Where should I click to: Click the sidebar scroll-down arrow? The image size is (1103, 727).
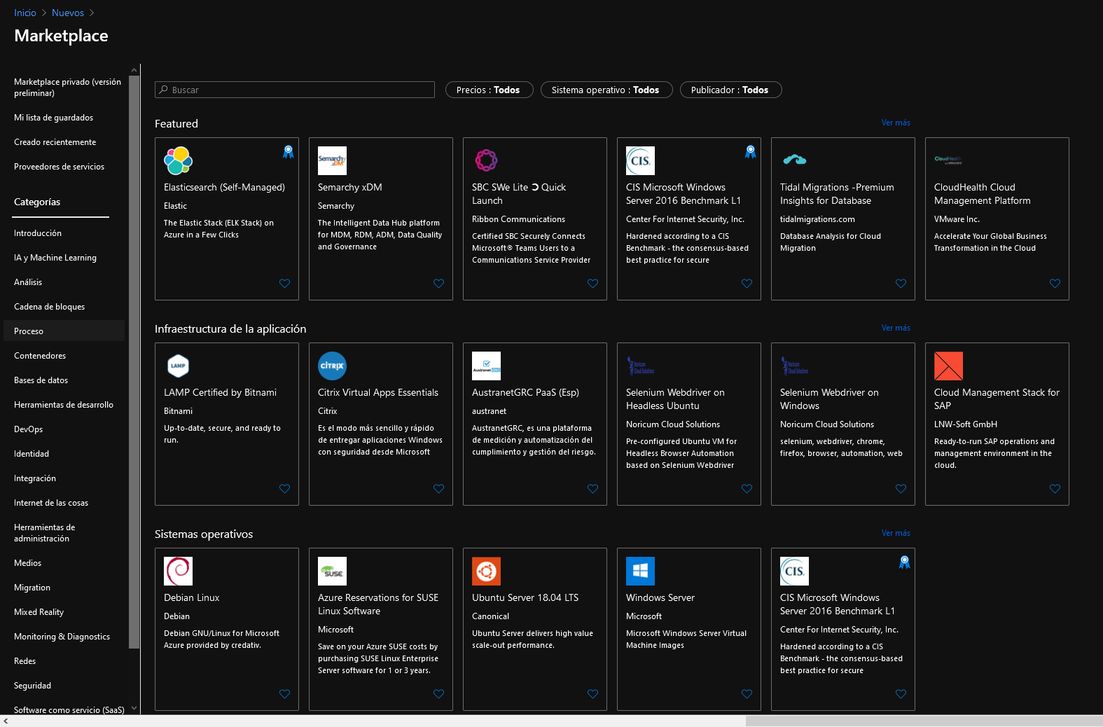(134, 709)
